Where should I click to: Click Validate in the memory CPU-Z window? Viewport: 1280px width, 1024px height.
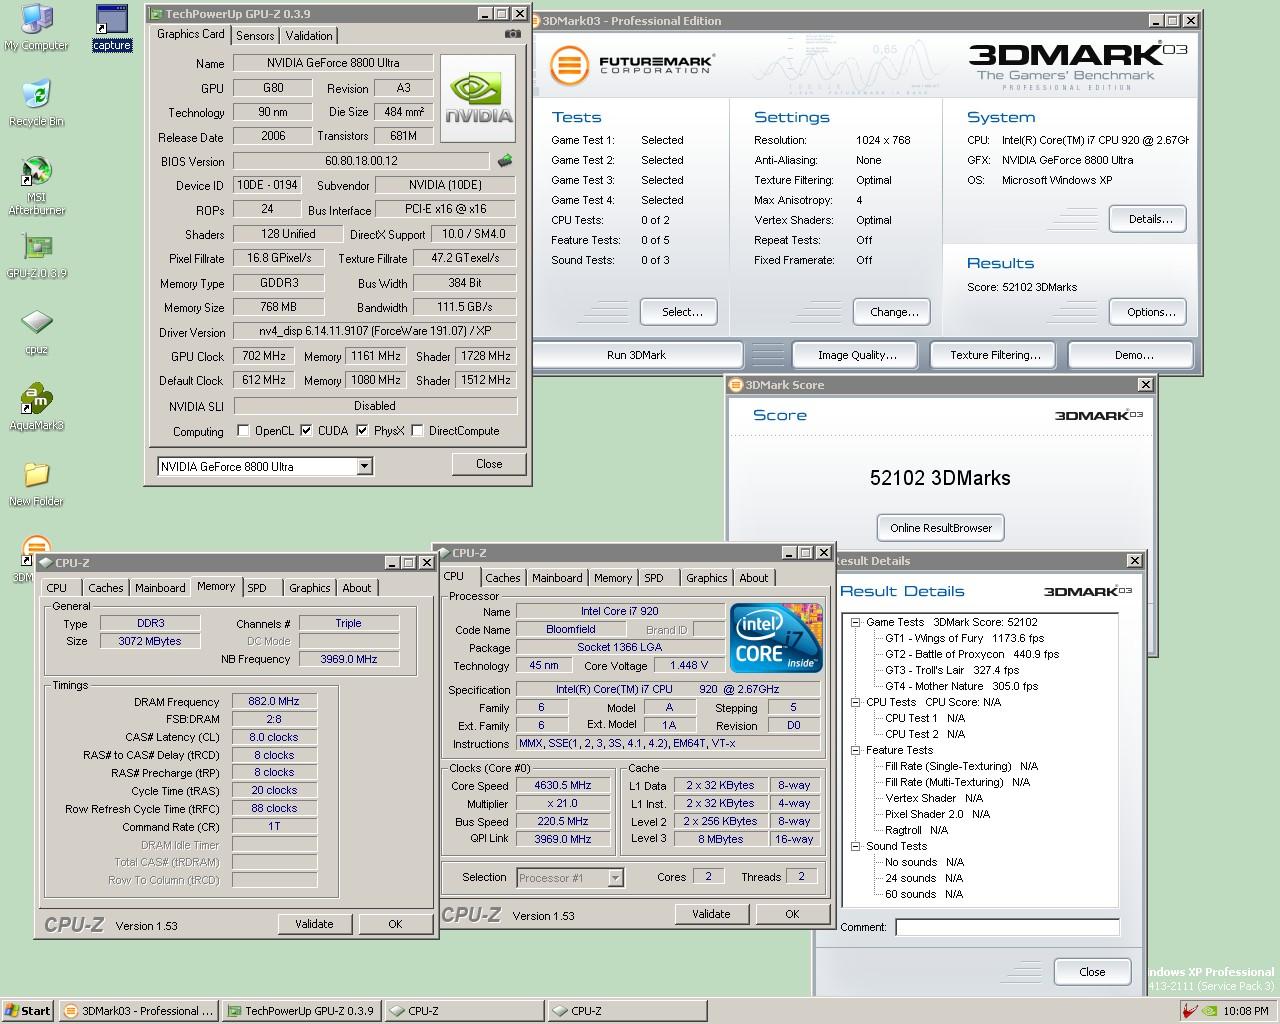[314, 924]
